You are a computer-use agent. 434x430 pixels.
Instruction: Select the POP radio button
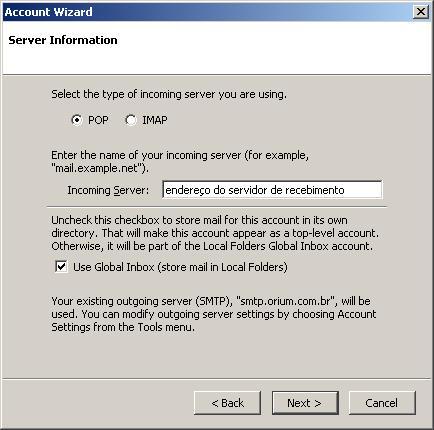[77, 120]
